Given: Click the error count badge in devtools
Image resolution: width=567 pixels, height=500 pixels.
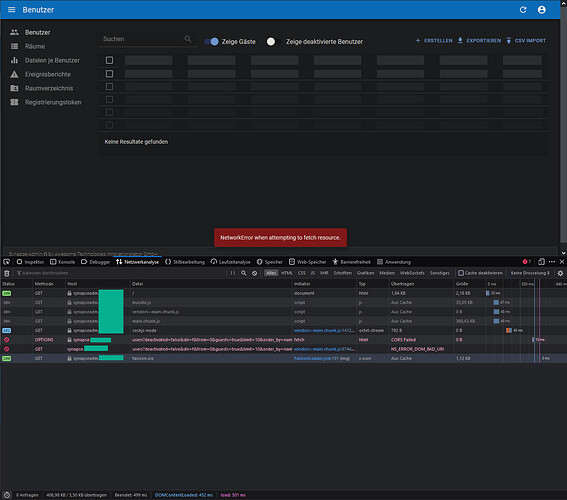Looking at the screenshot, I should pyautogui.click(x=526, y=262).
